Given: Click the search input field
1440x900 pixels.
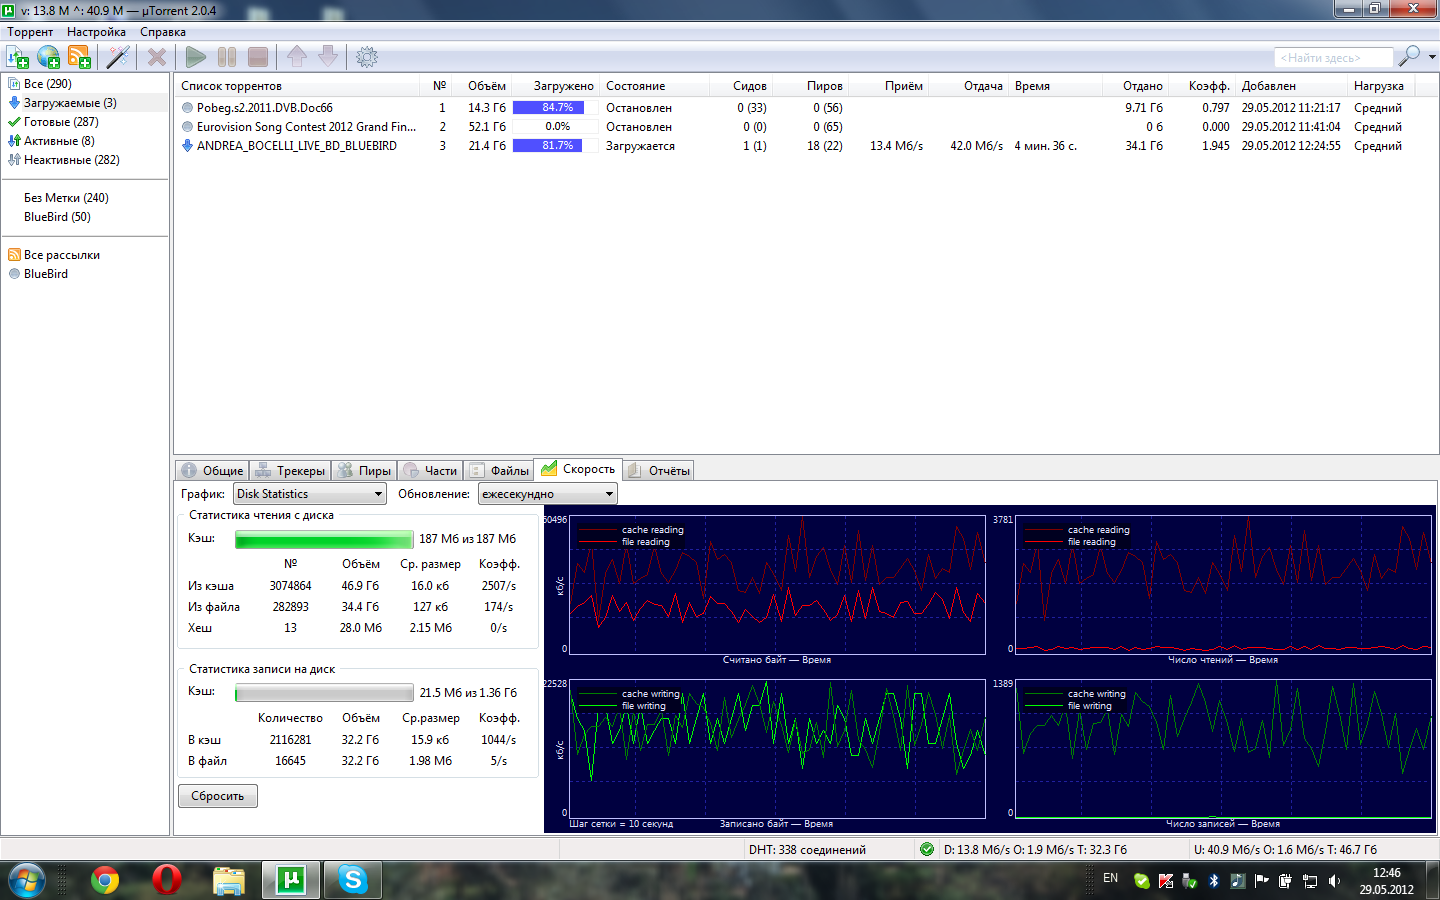Looking at the screenshot, I should tap(1333, 58).
